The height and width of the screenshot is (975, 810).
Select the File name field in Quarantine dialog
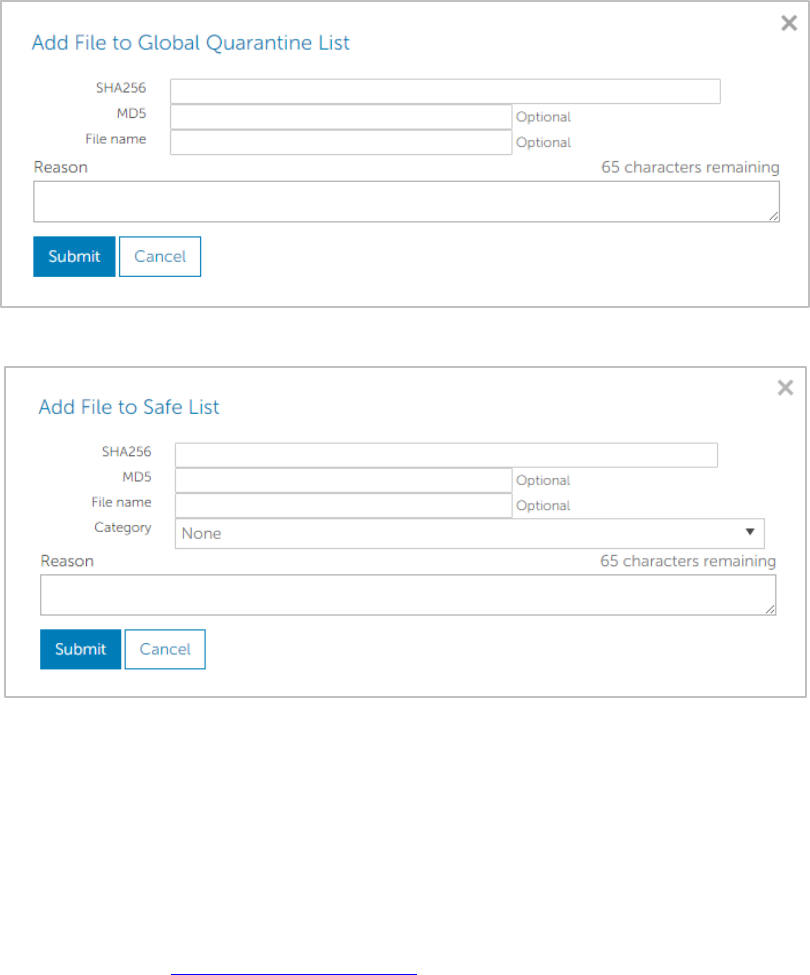pos(341,142)
